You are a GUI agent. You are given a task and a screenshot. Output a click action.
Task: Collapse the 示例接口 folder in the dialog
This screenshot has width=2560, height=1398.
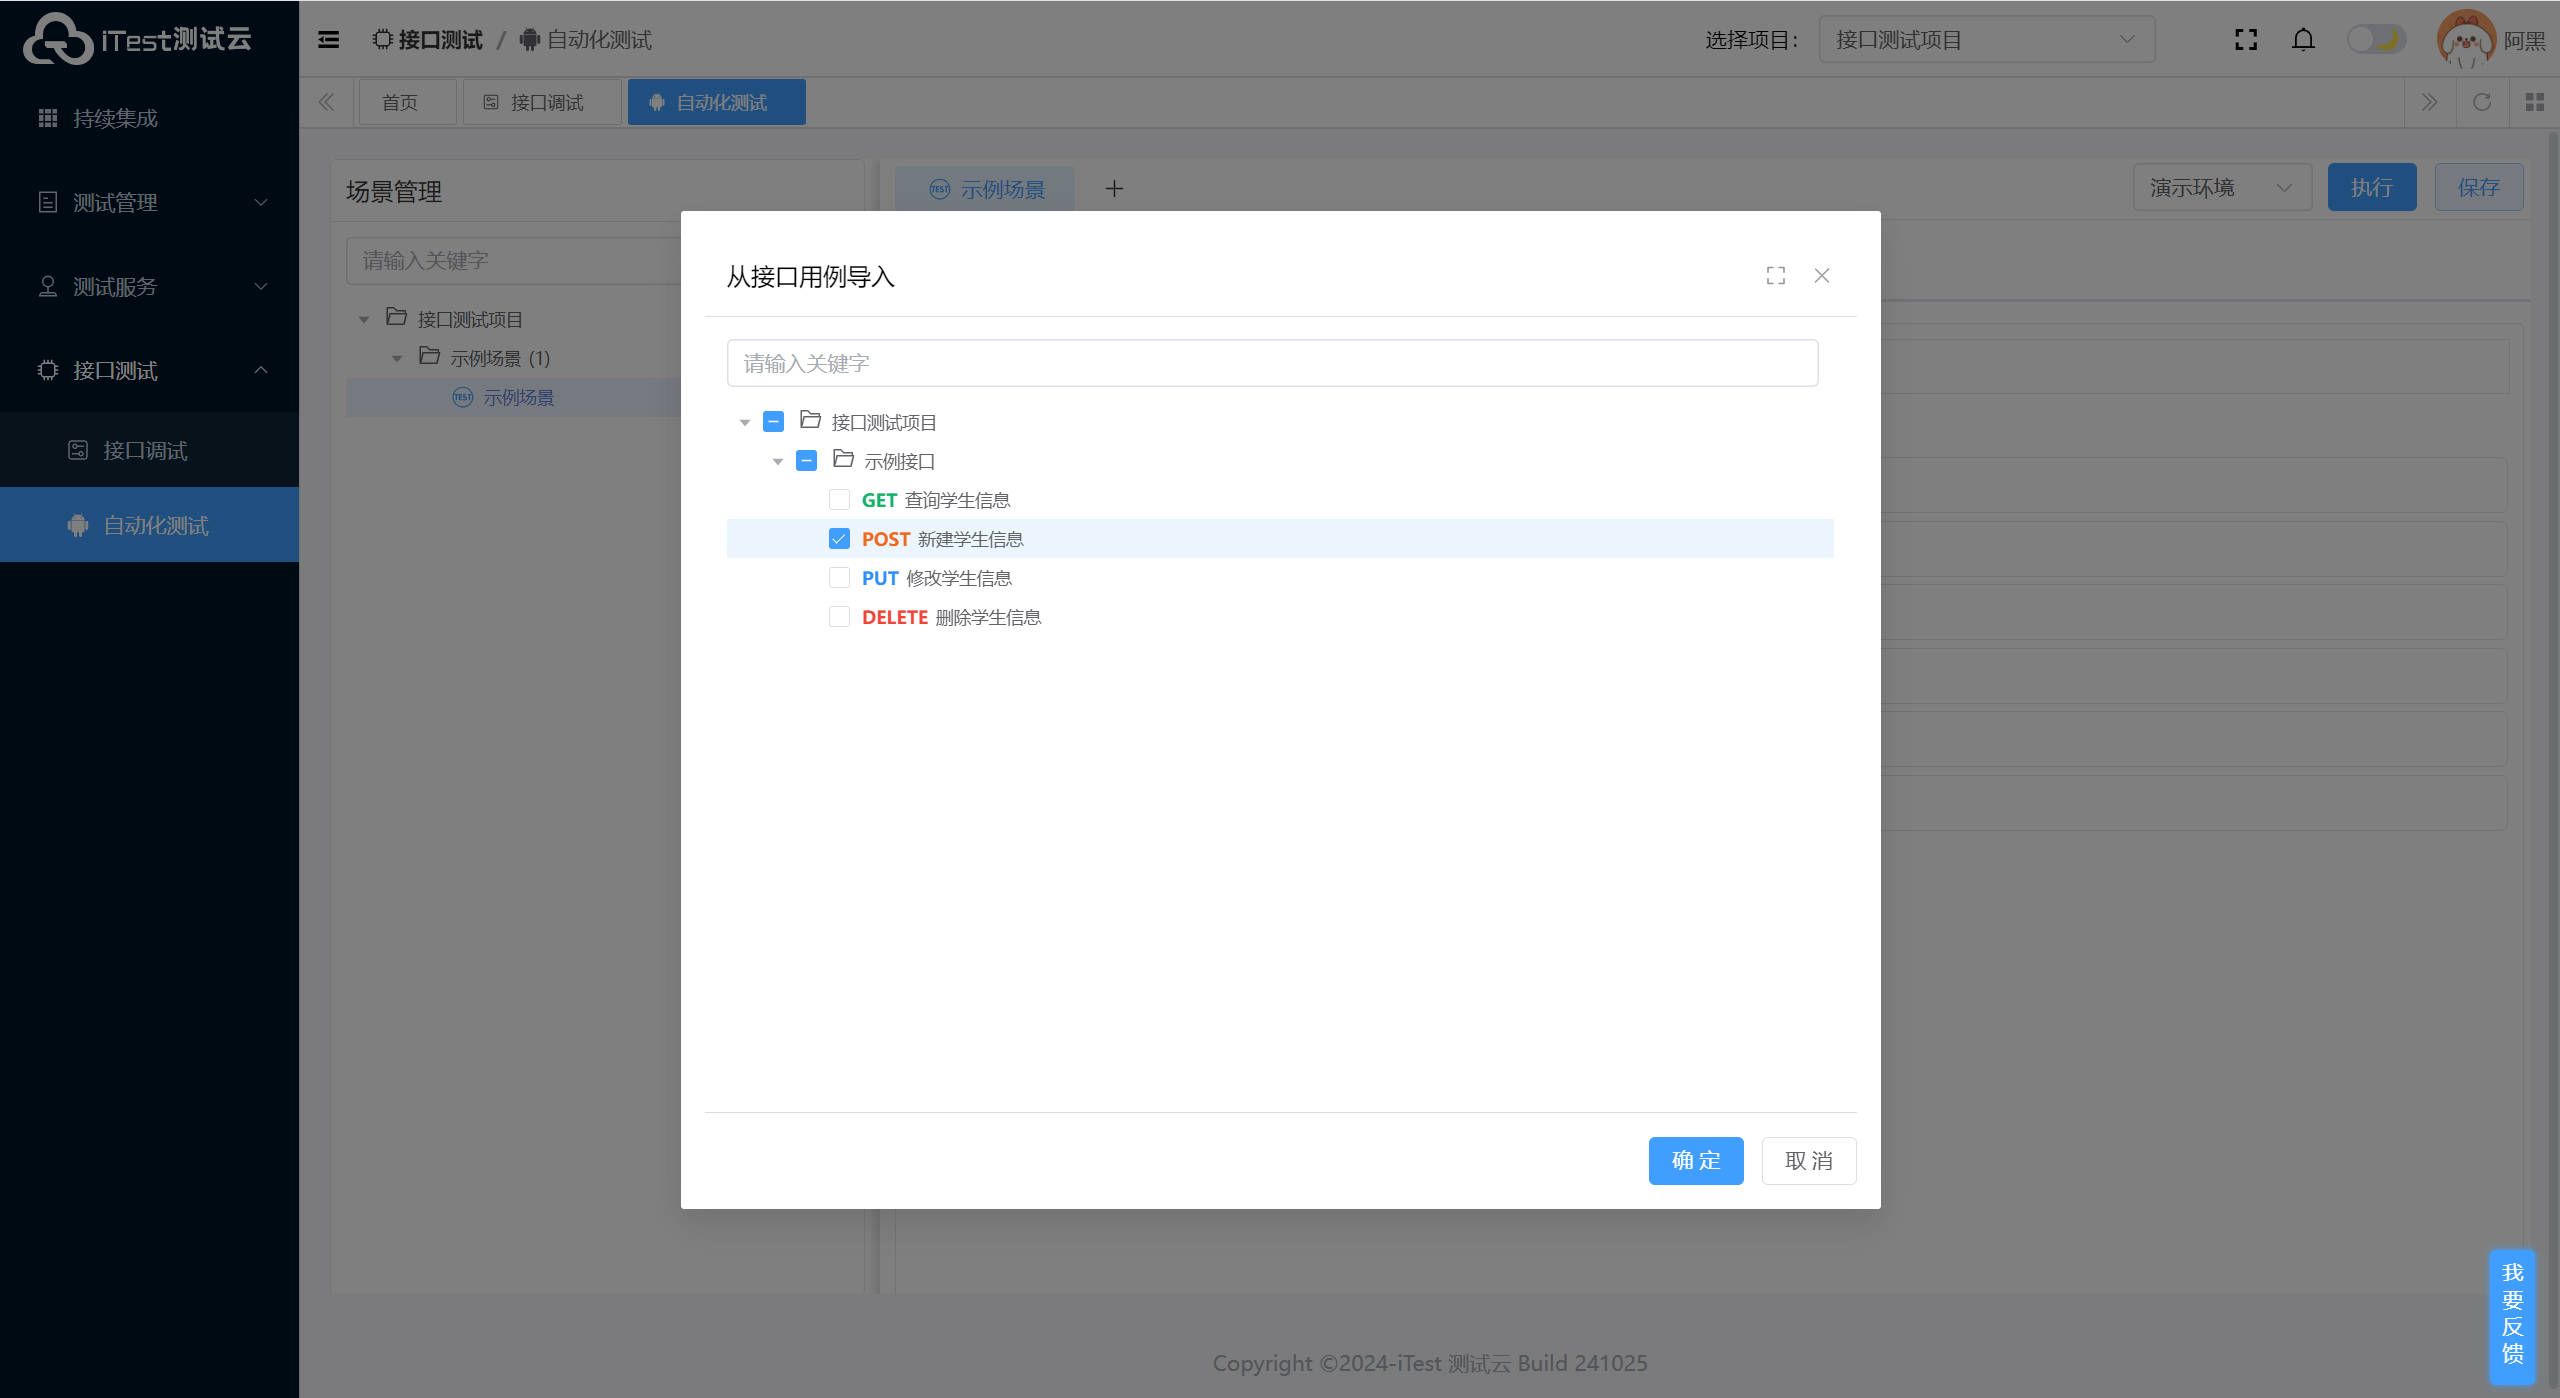pyautogui.click(x=778, y=462)
